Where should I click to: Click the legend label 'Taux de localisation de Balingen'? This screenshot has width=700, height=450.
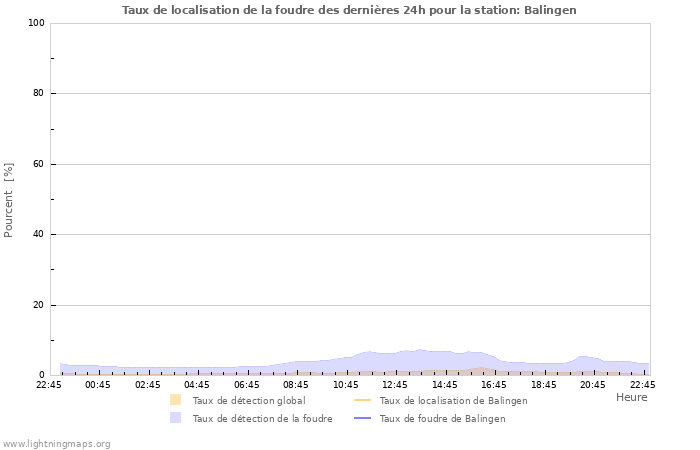click(454, 400)
